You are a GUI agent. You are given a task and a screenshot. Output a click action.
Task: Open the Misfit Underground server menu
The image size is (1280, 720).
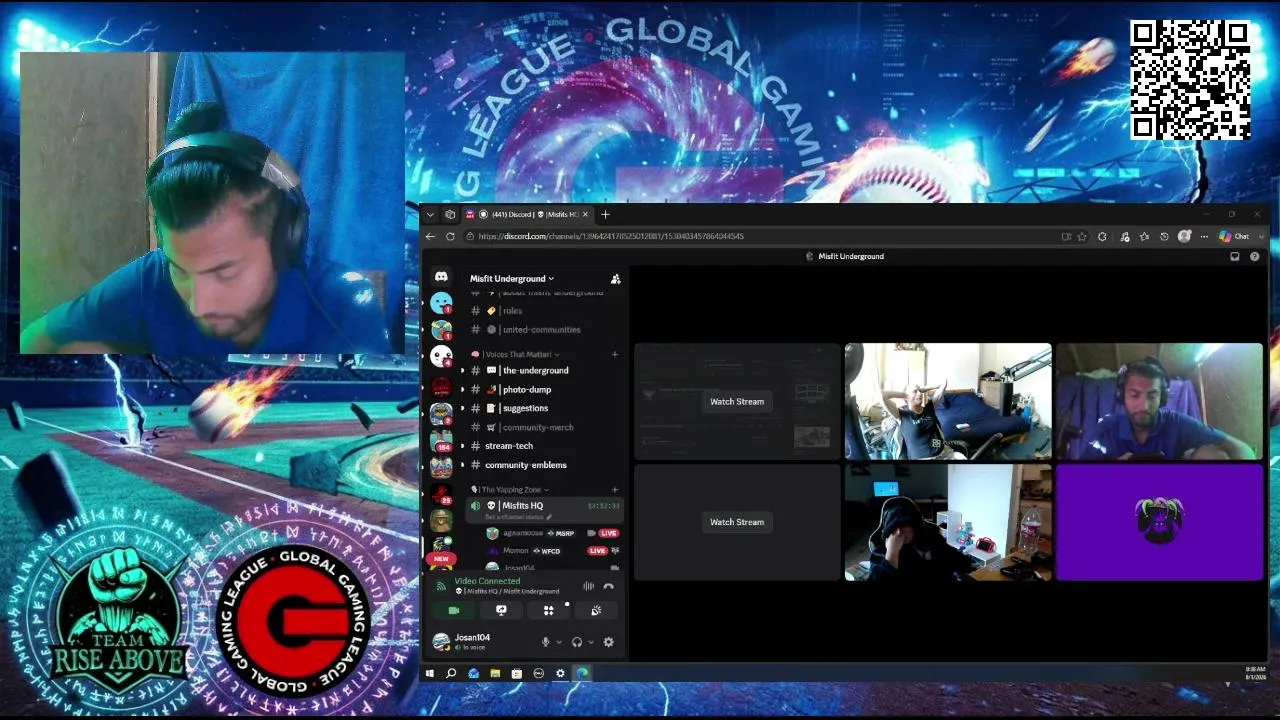point(512,279)
